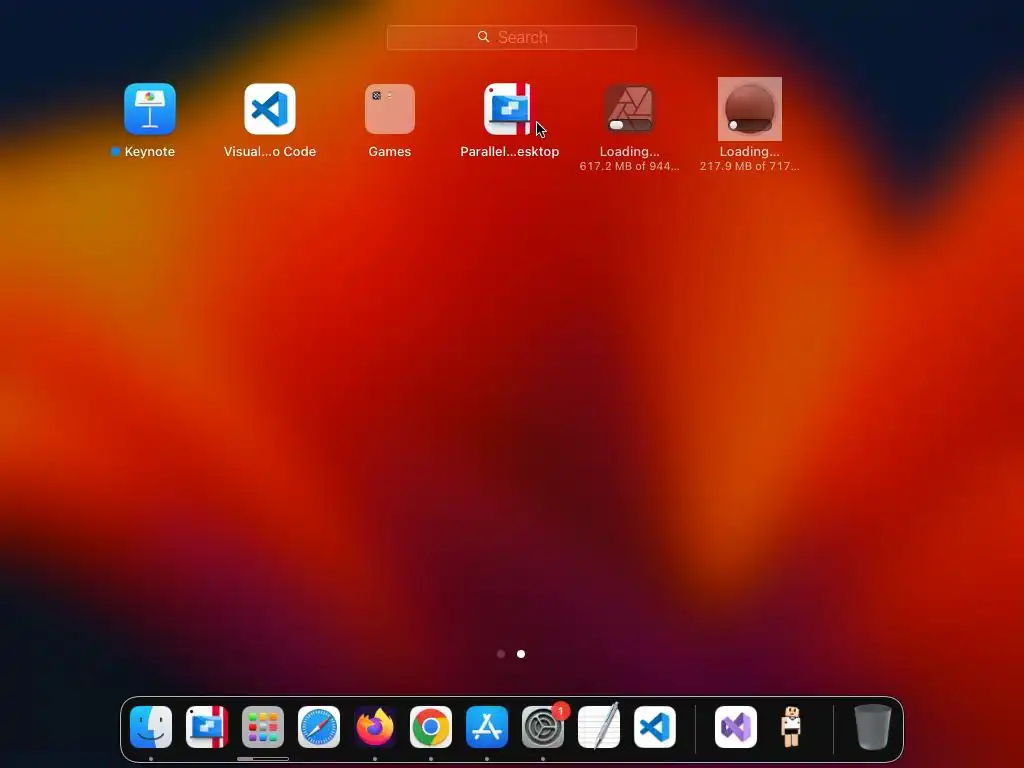Open the App Store from the Dock
This screenshot has width=1024, height=768.
(487, 727)
